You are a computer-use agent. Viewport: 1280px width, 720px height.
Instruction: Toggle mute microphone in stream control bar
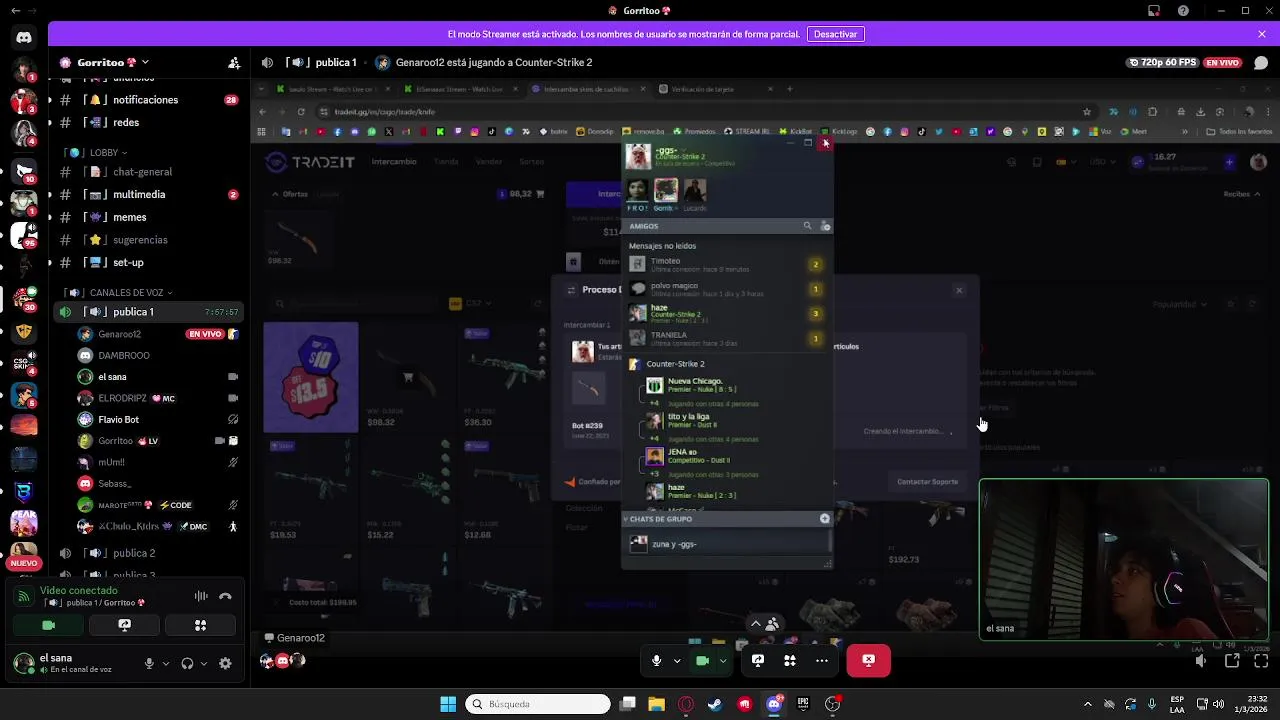[x=656, y=660]
